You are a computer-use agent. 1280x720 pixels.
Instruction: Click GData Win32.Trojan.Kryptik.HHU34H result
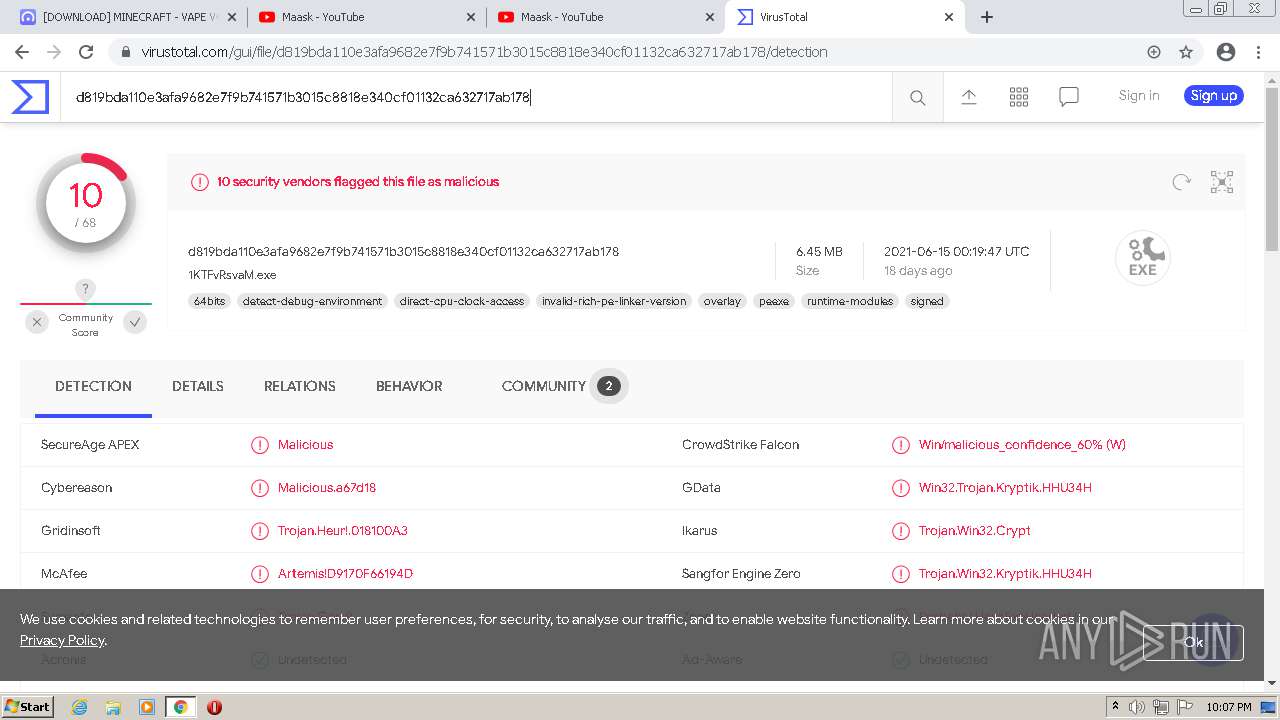[1005, 488]
